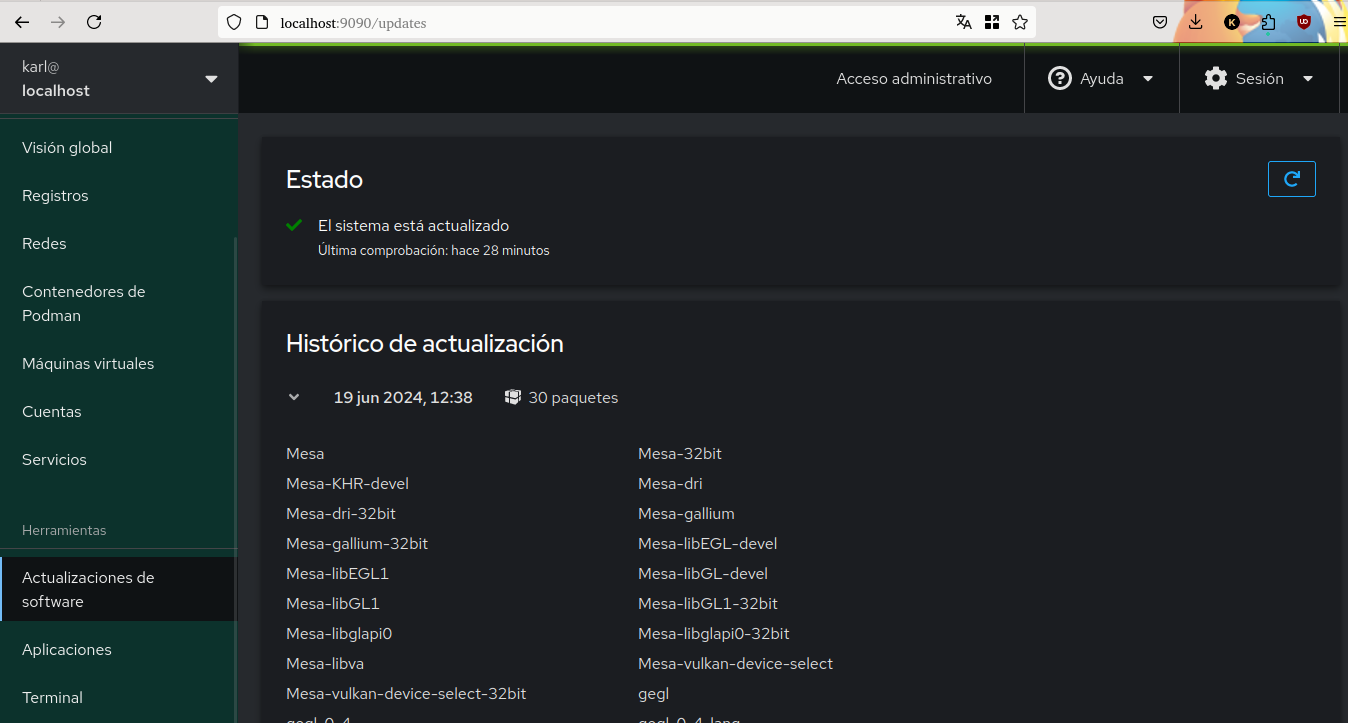The width and height of the screenshot is (1348, 723).
Task: Switch to Aplicaciones in the sidebar
Action: click(x=66, y=649)
